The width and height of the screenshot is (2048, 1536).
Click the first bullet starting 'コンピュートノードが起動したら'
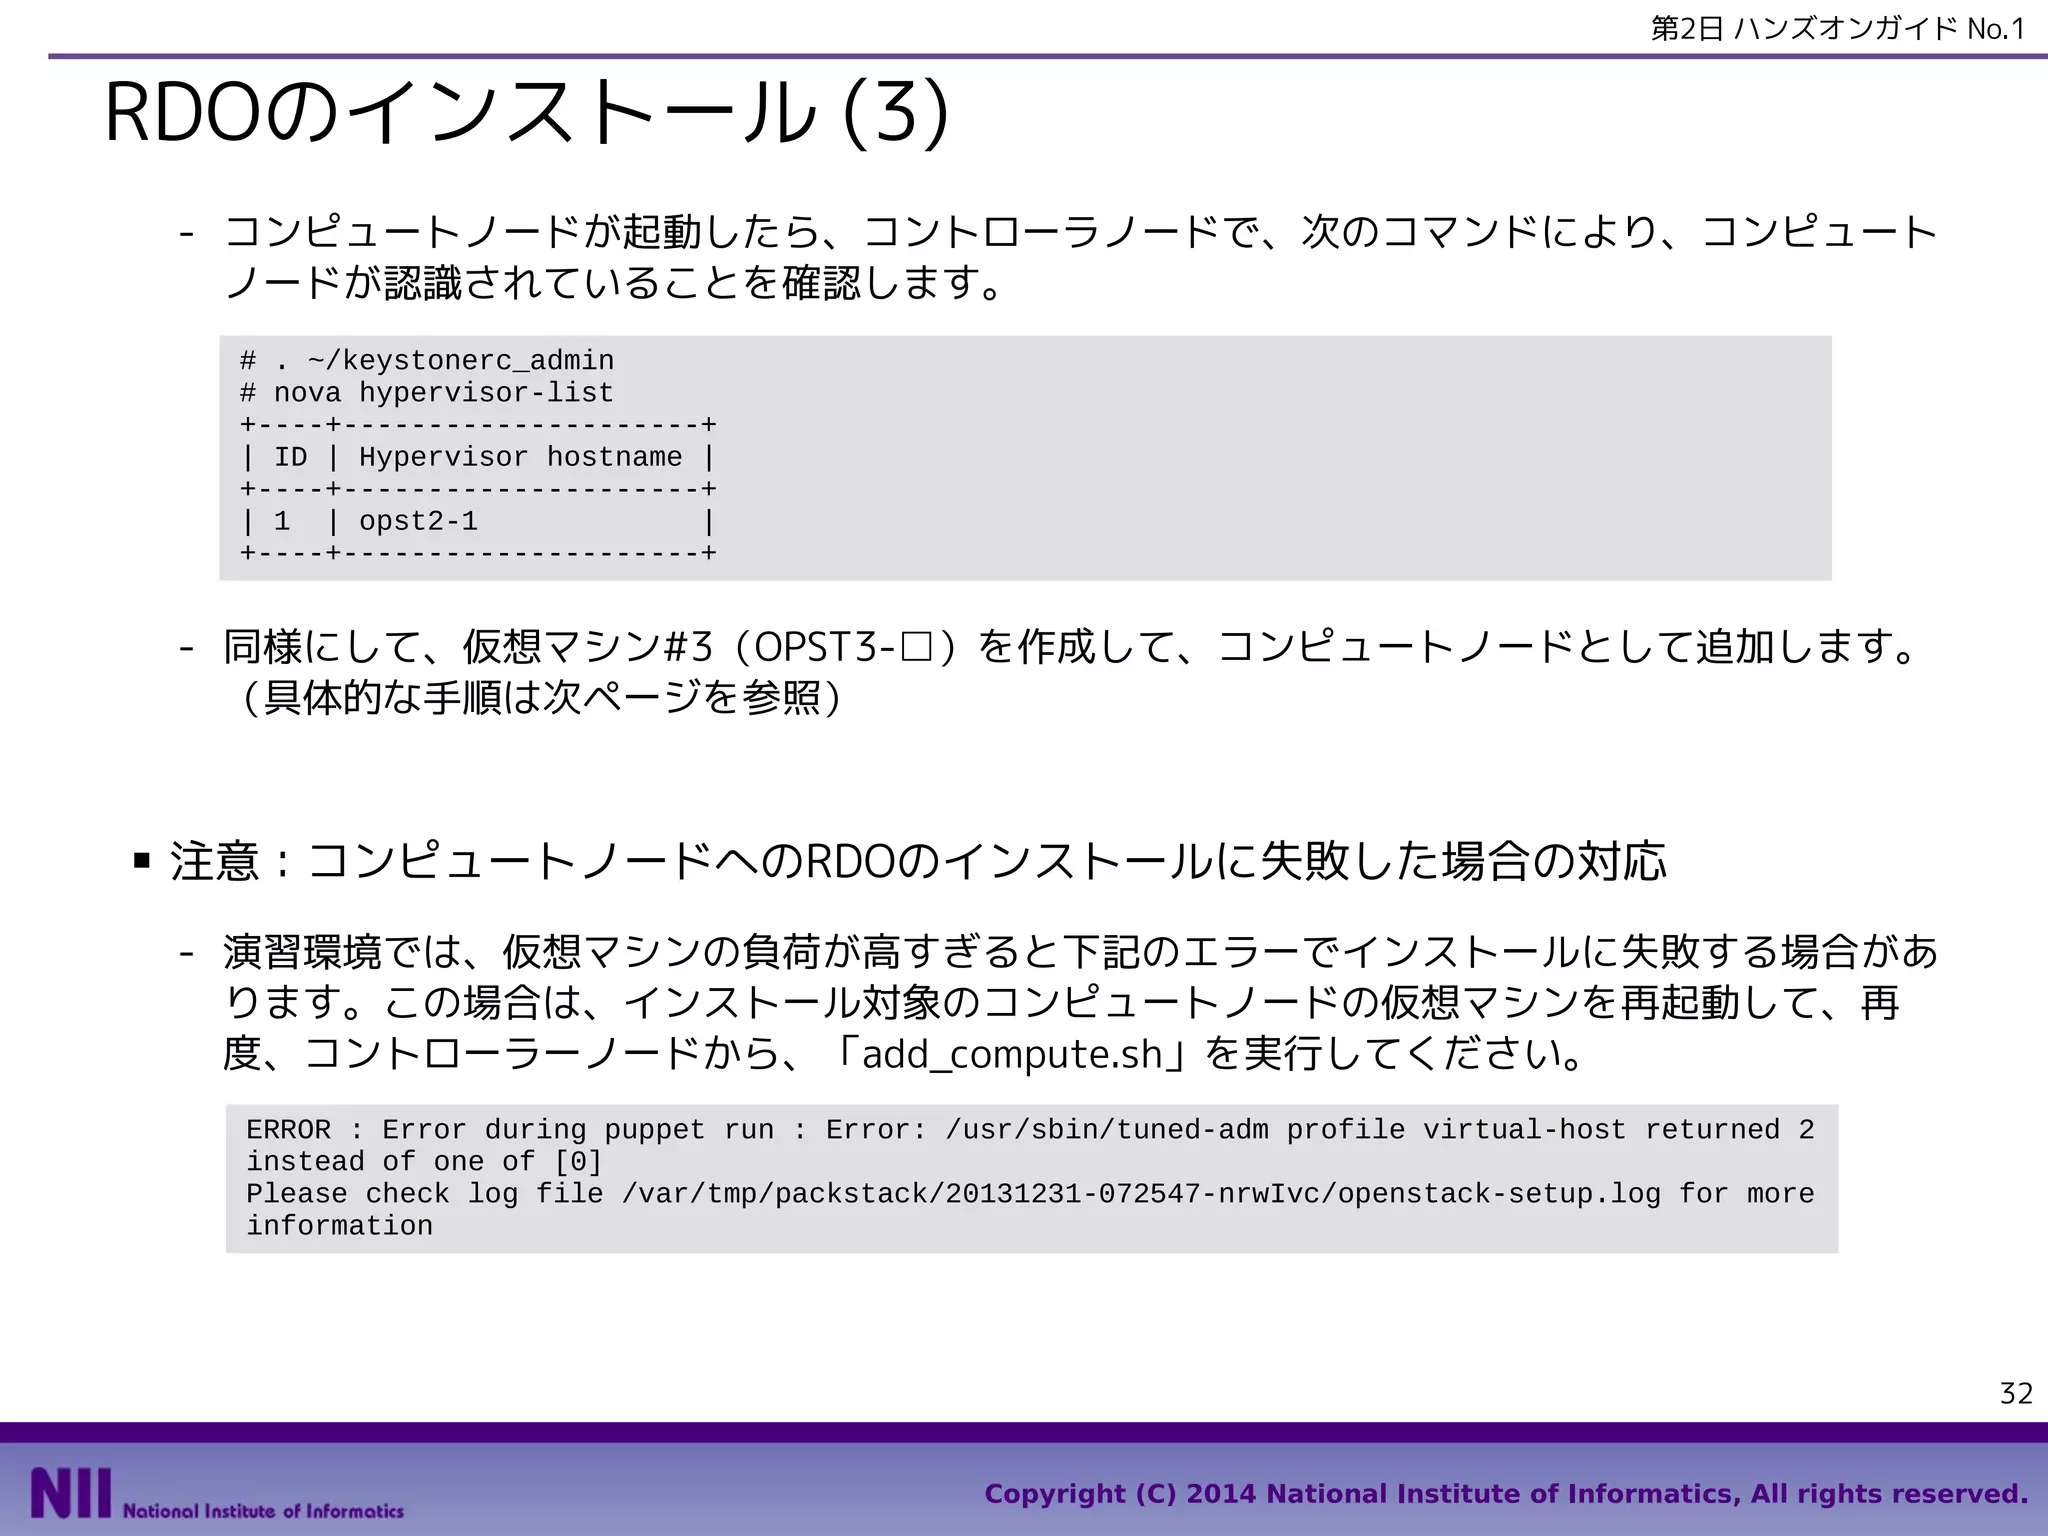point(1080,258)
